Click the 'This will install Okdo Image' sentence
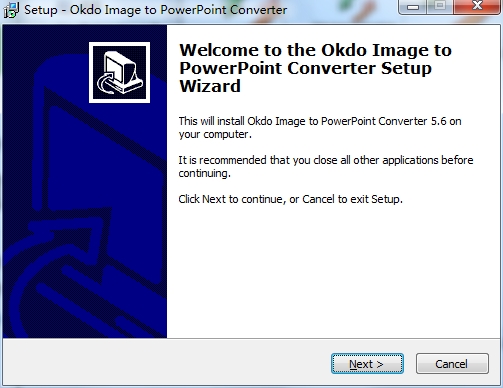503x388 pixels. (320, 127)
